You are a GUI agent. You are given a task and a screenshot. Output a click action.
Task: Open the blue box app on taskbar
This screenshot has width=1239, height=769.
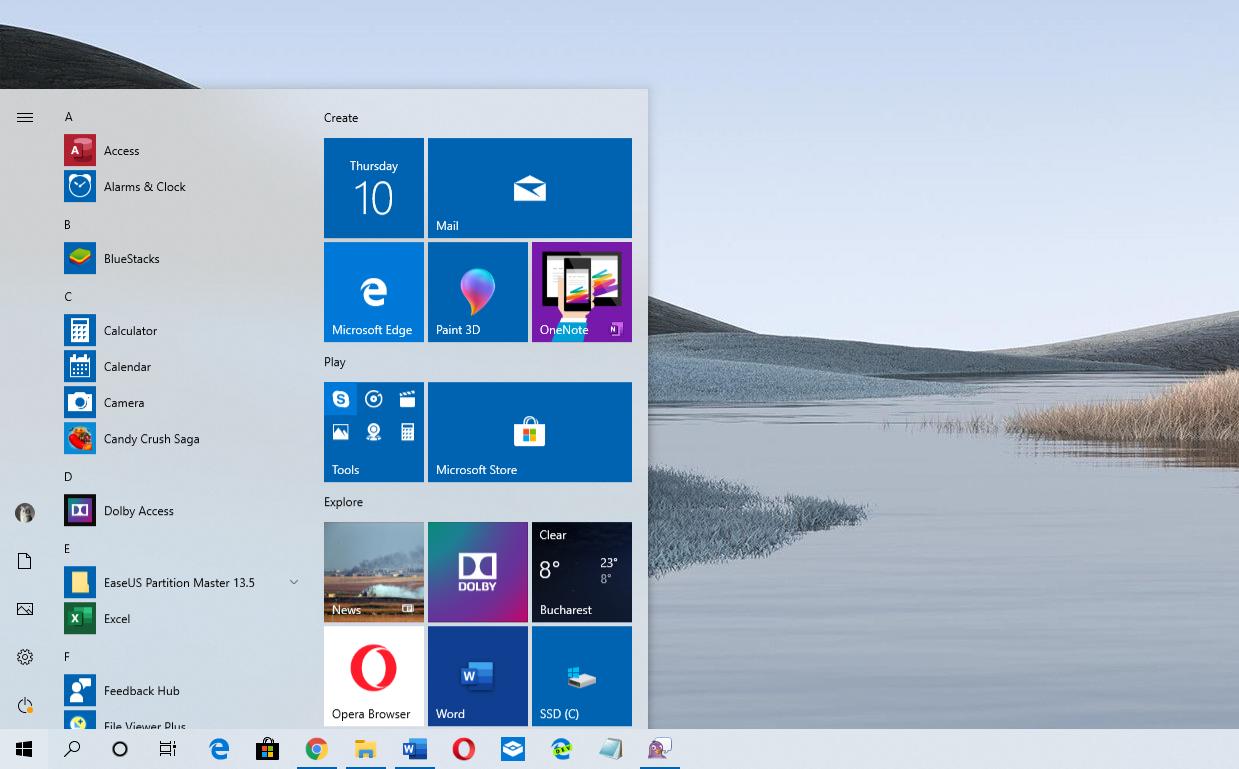click(x=513, y=749)
